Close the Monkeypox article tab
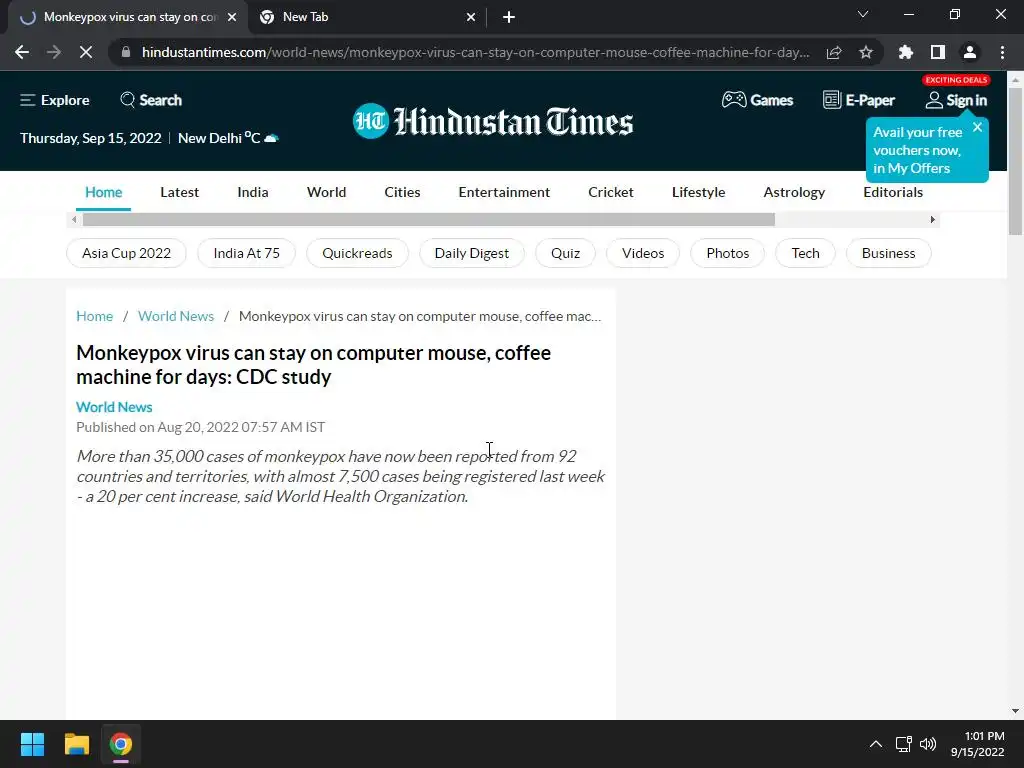This screenshot has width=1024, height=768. 232,17
